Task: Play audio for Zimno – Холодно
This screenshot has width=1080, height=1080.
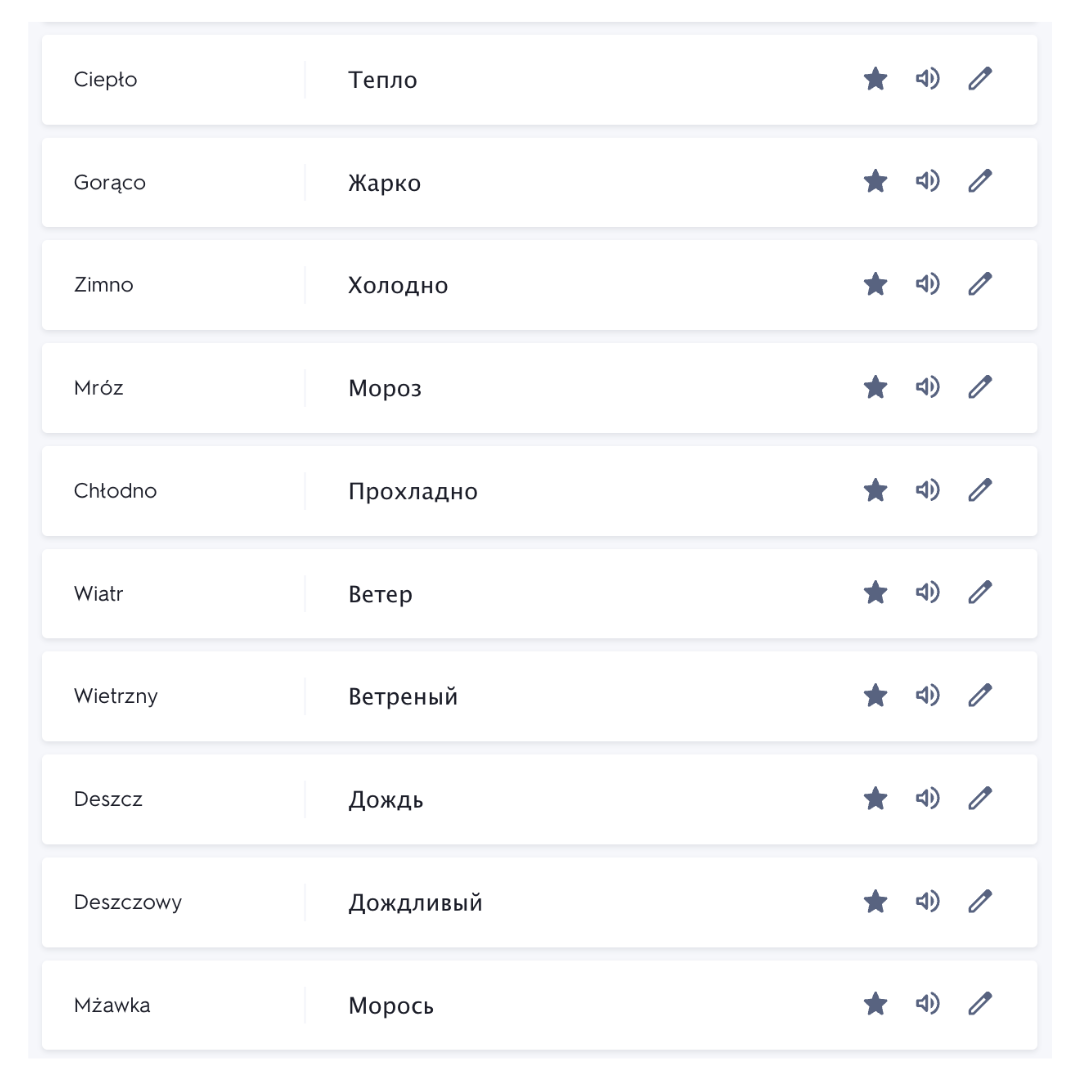Action: [927, 284]
